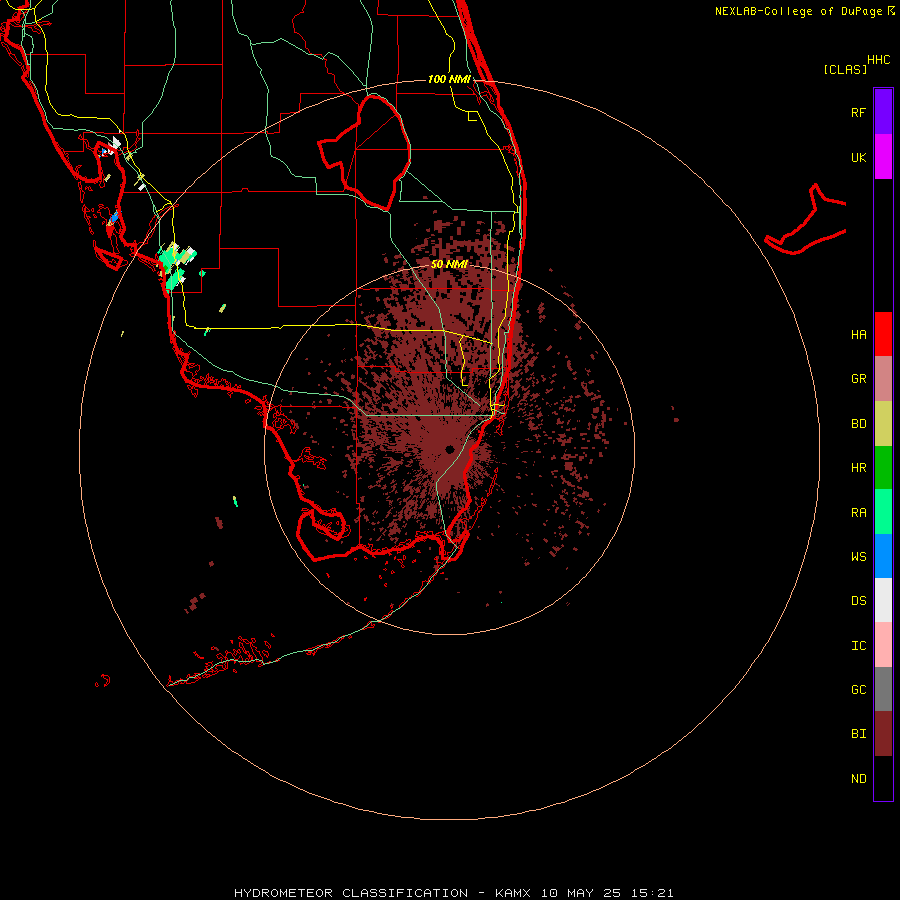The image size is (900, 900).
Task: Click the Lake Okeechobee outline on the map
Action: 364,152
